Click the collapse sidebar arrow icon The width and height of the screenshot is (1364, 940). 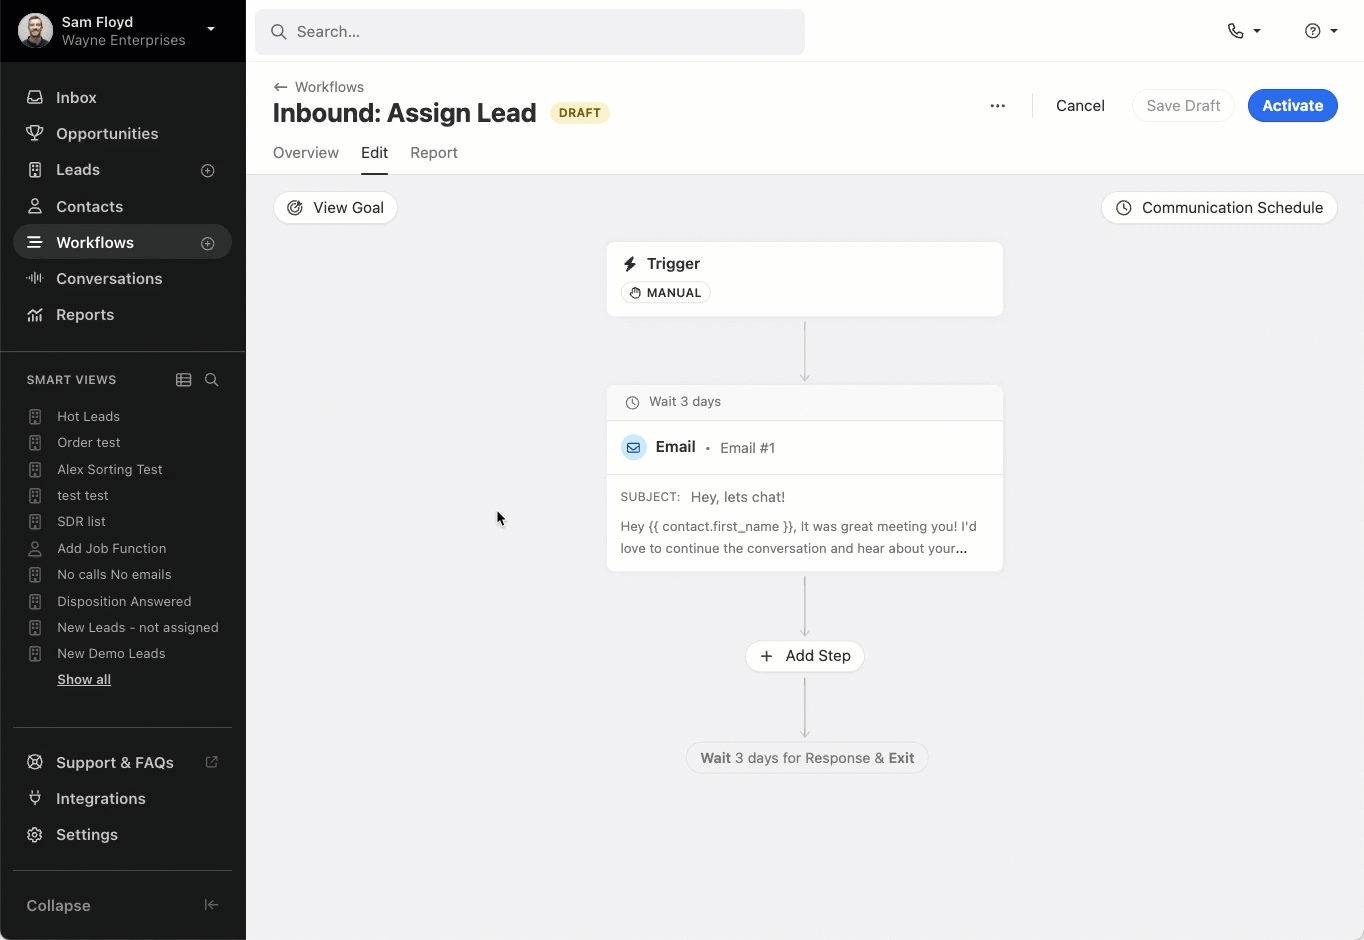point(211,905)
